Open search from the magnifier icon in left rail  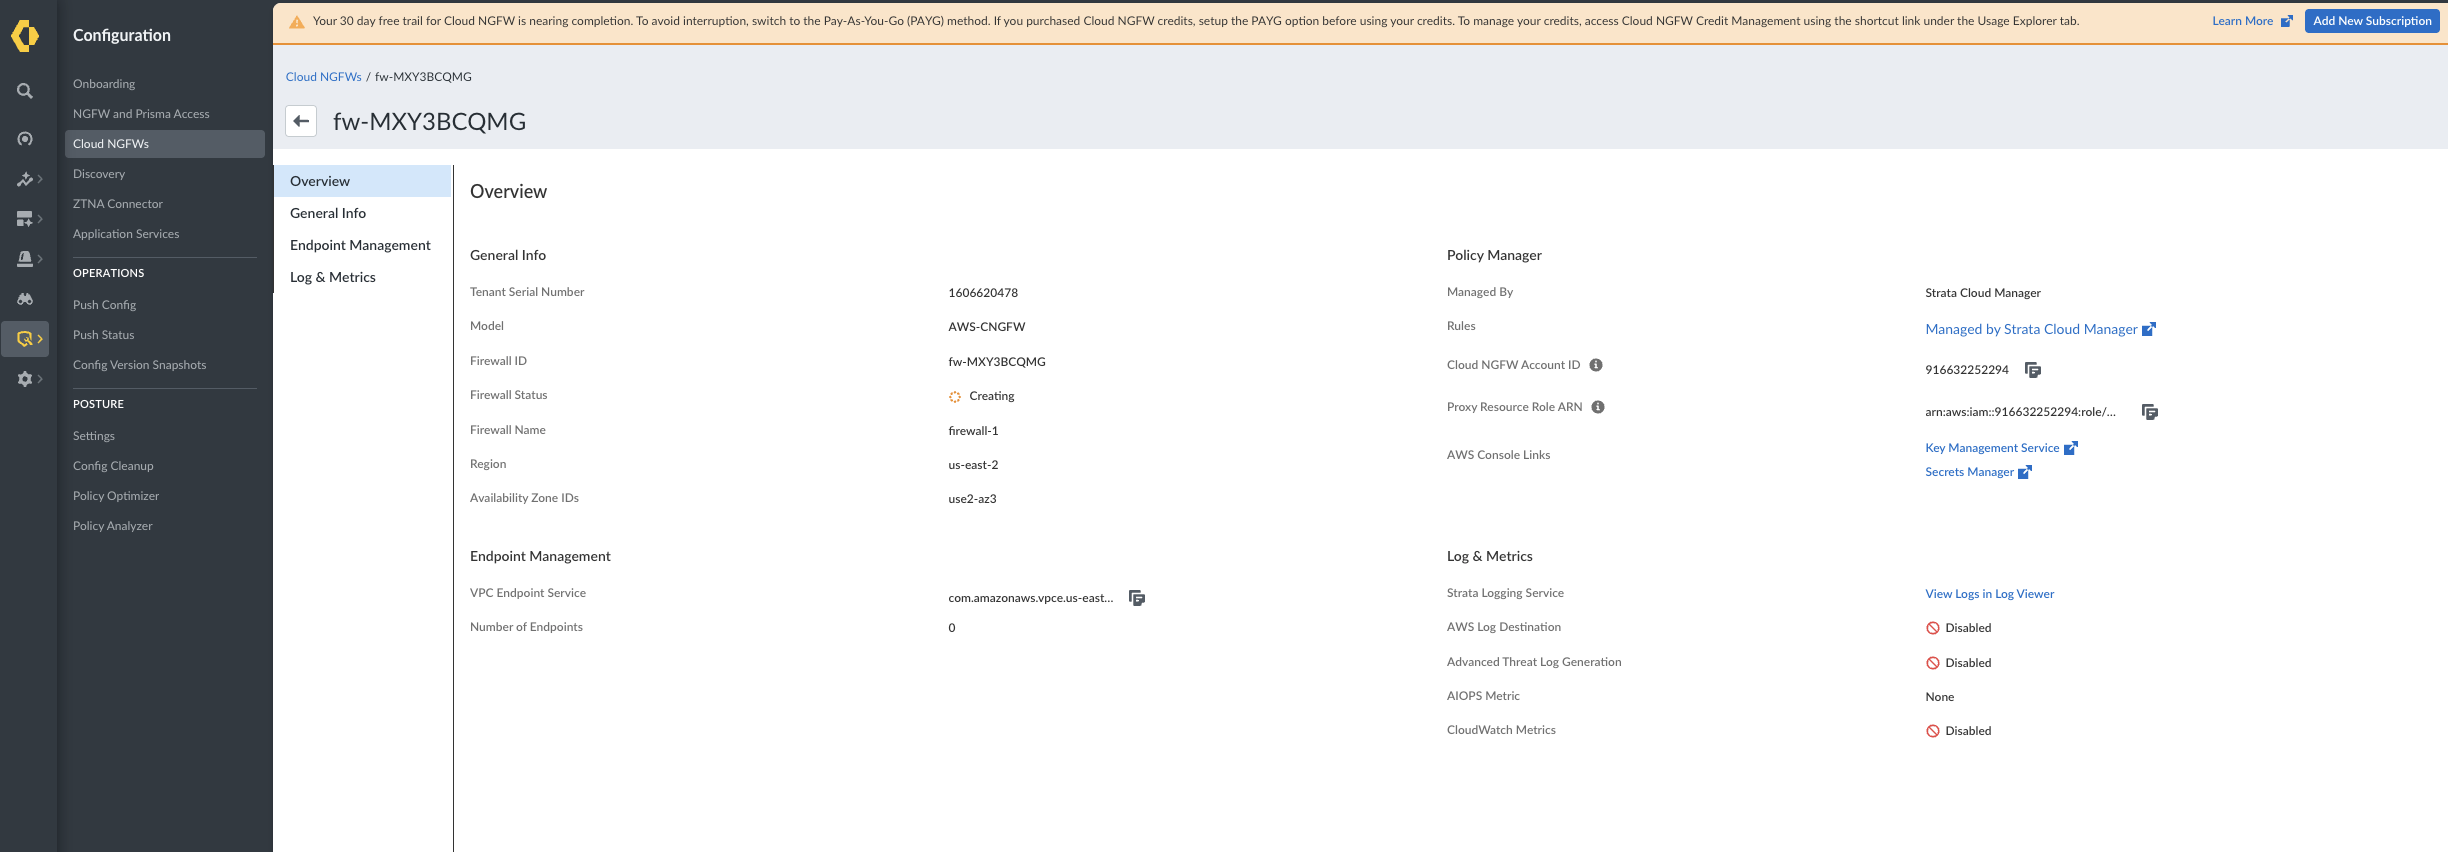[x=25, y=91]
